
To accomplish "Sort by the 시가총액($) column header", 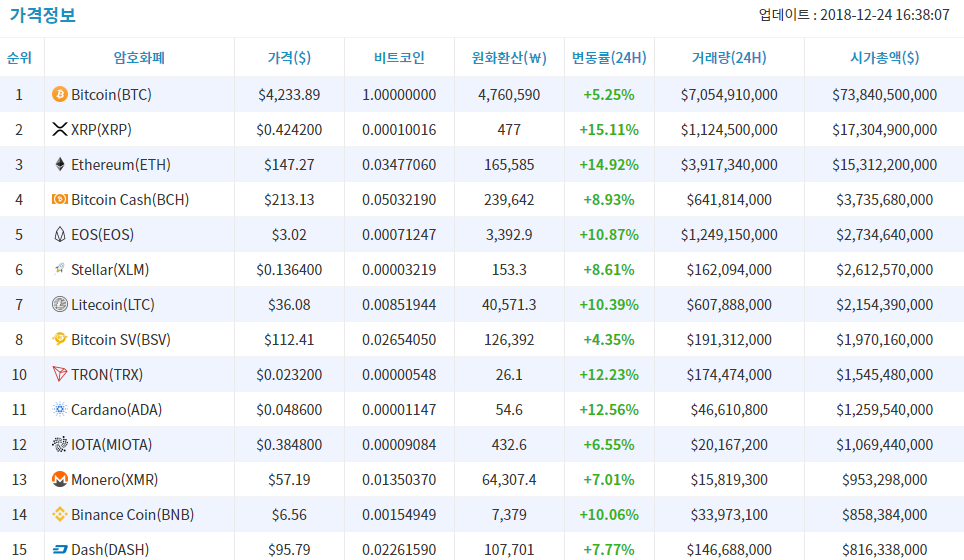I will (x=885, y=58).
